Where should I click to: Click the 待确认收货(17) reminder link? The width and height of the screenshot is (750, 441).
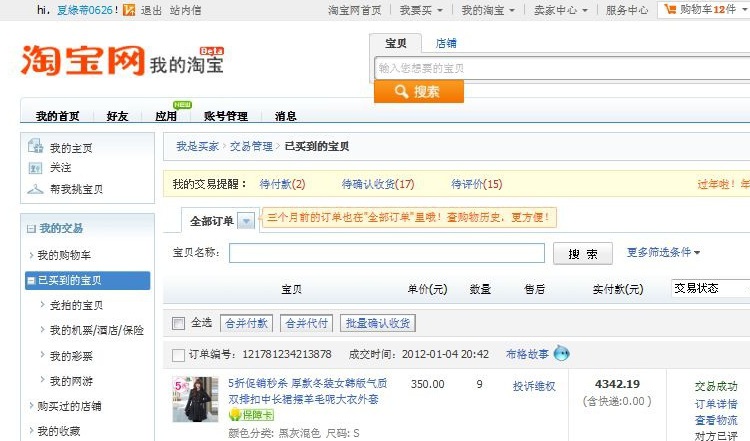tap(378, 184)
